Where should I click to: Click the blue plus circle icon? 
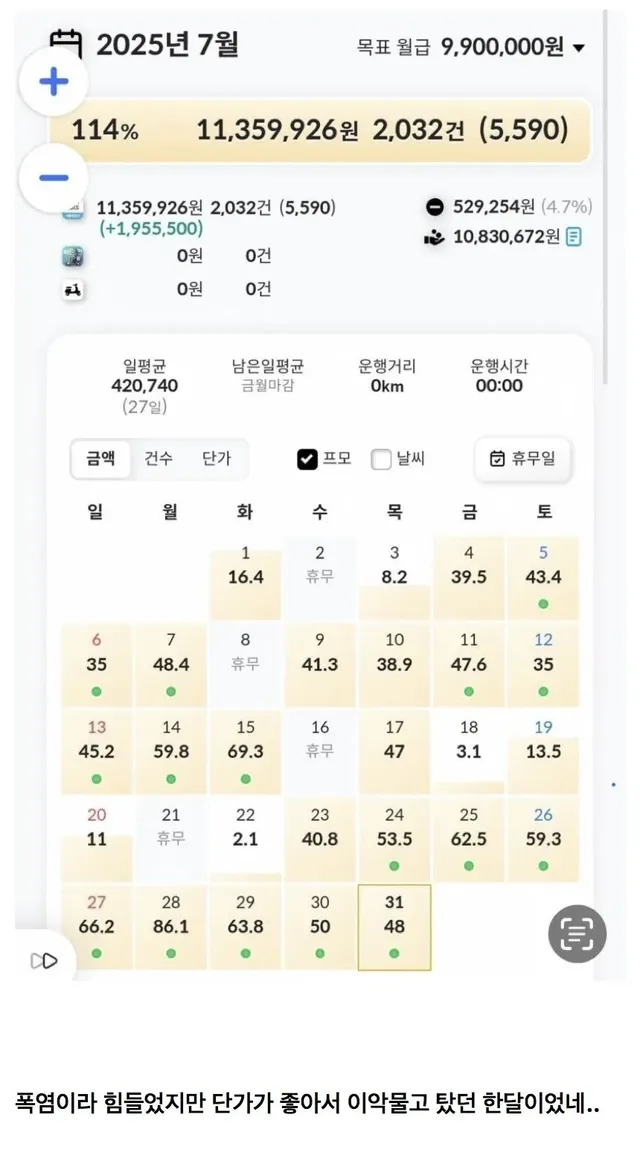tap(52, 81)
